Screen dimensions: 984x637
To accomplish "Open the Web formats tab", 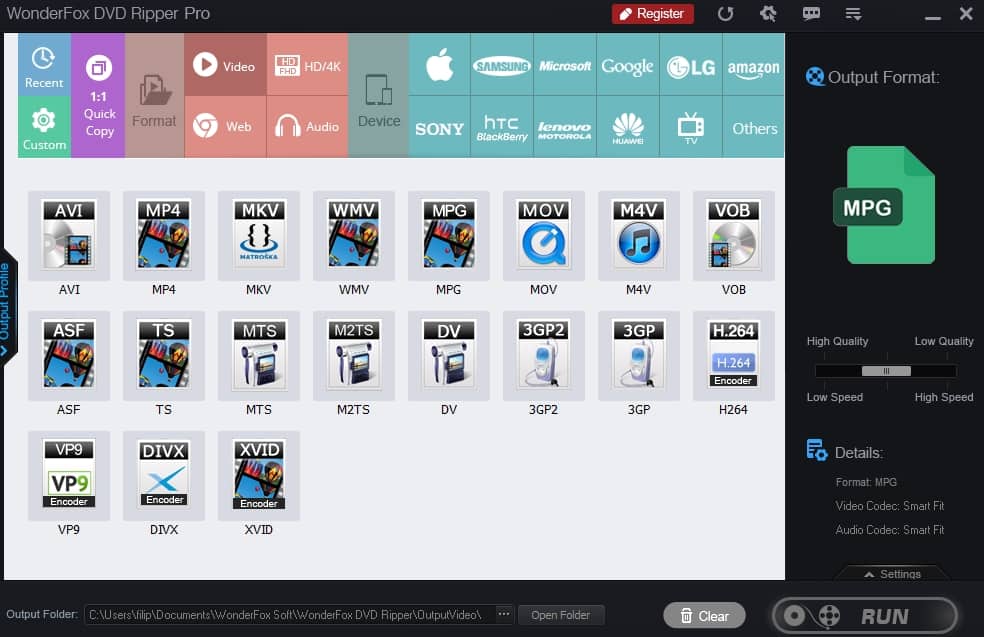I will click(225, 127).
